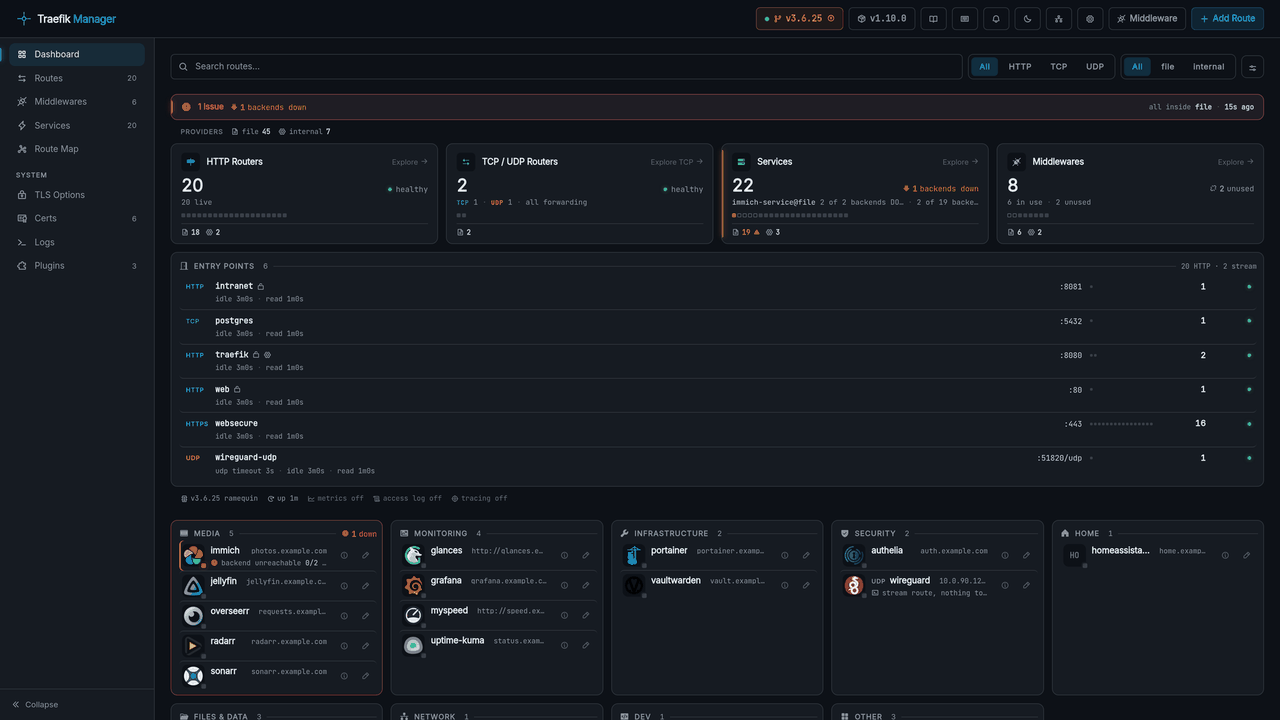
Task: Explore the Middlewares card
Action: click(x=1235, y=162)
